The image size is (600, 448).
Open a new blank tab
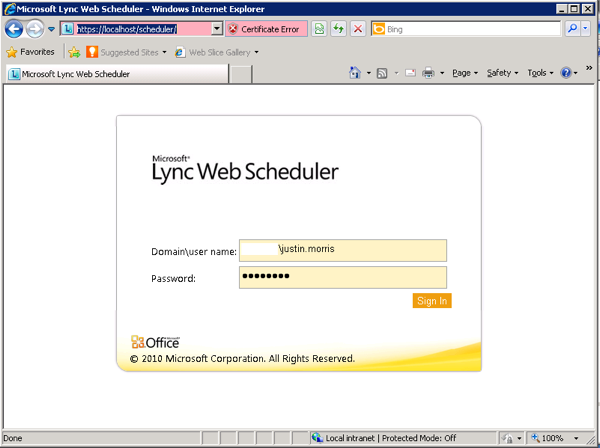click(x=241, y=74)
